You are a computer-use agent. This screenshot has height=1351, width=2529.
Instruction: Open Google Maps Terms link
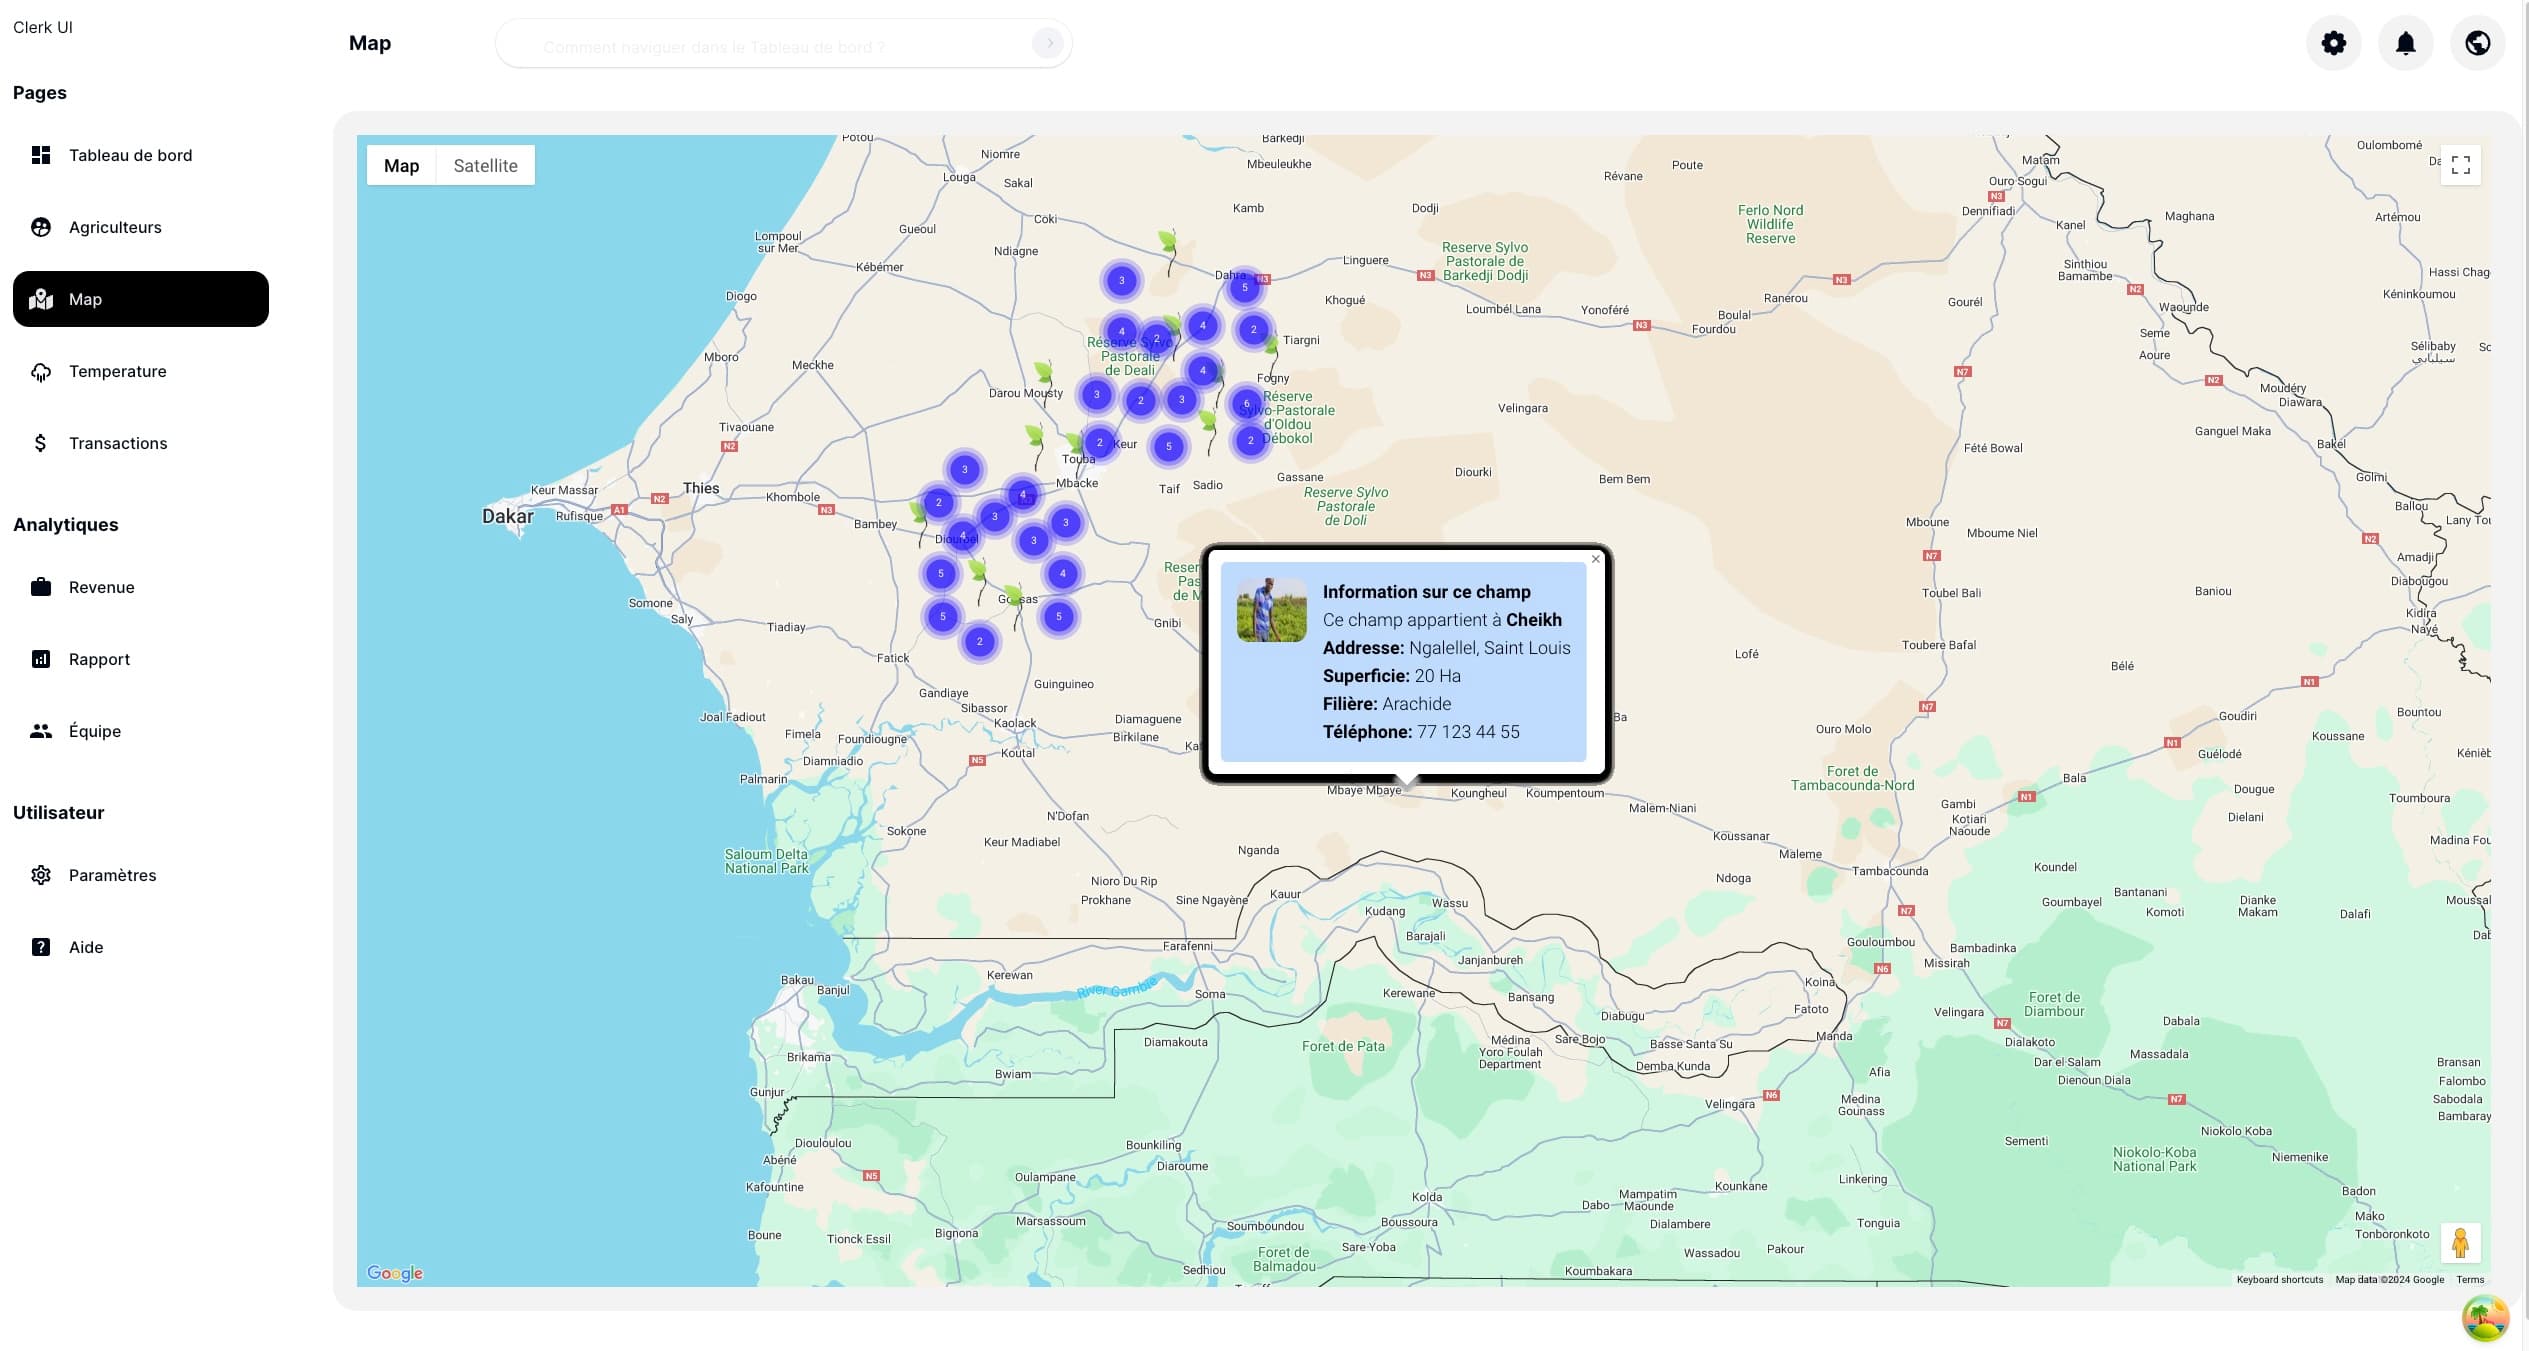pyautogui.click(x=2469, y=1280)
